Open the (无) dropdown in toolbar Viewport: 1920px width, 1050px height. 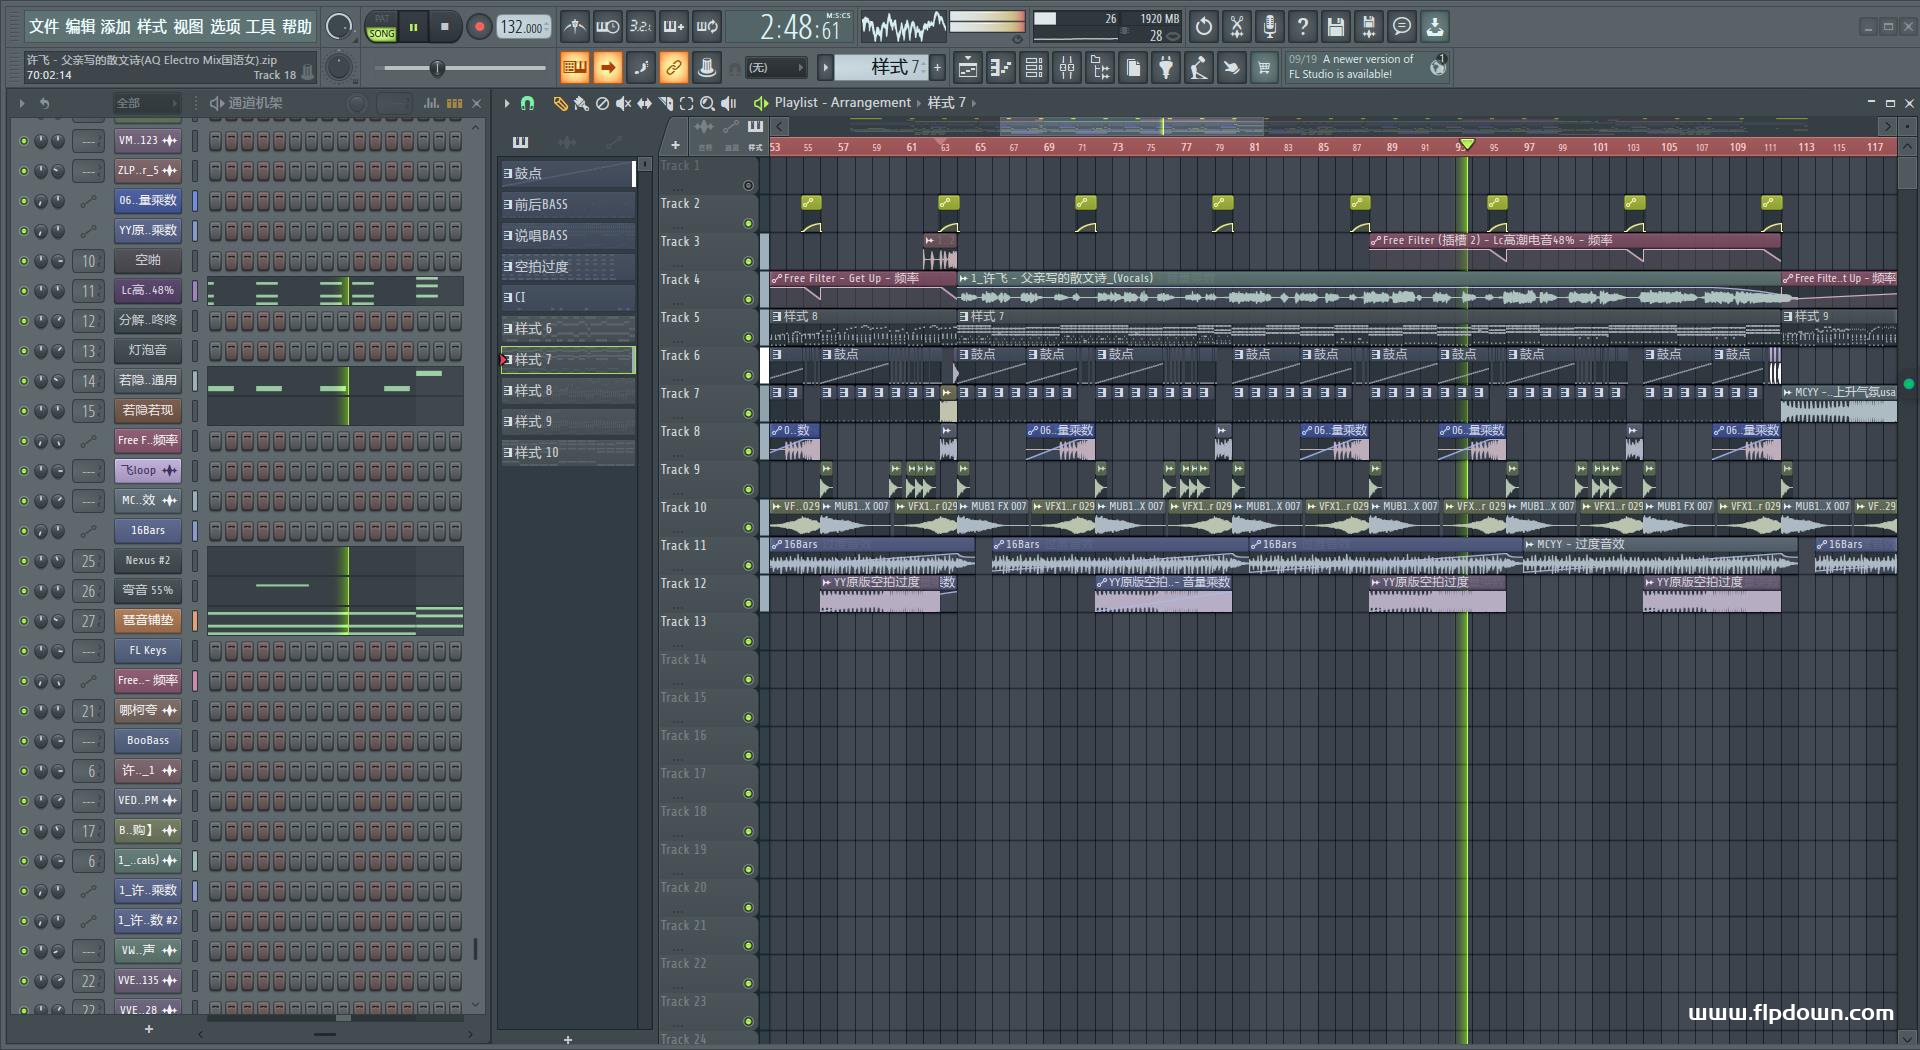pyautogui.click(x=776, y=68)
